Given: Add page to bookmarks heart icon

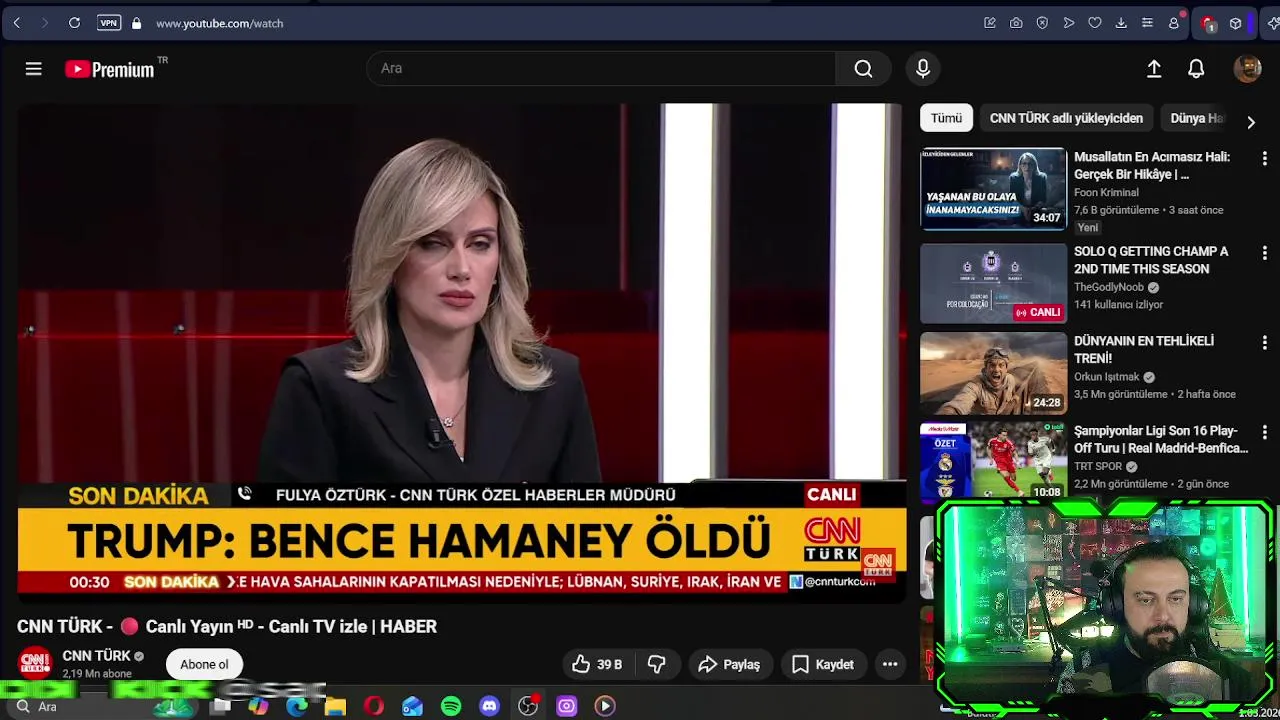Looking at the screenshot, I should tap(1095, 23).
